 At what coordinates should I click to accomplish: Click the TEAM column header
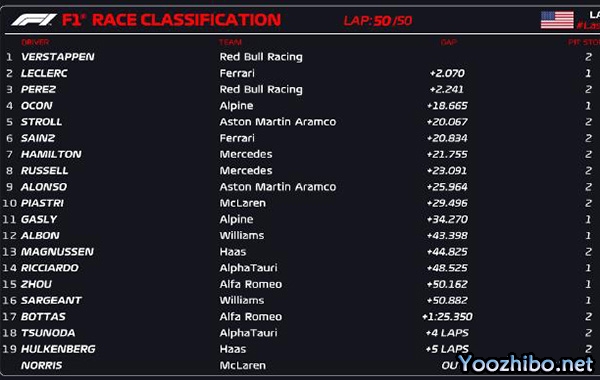[x=230, y=42]
